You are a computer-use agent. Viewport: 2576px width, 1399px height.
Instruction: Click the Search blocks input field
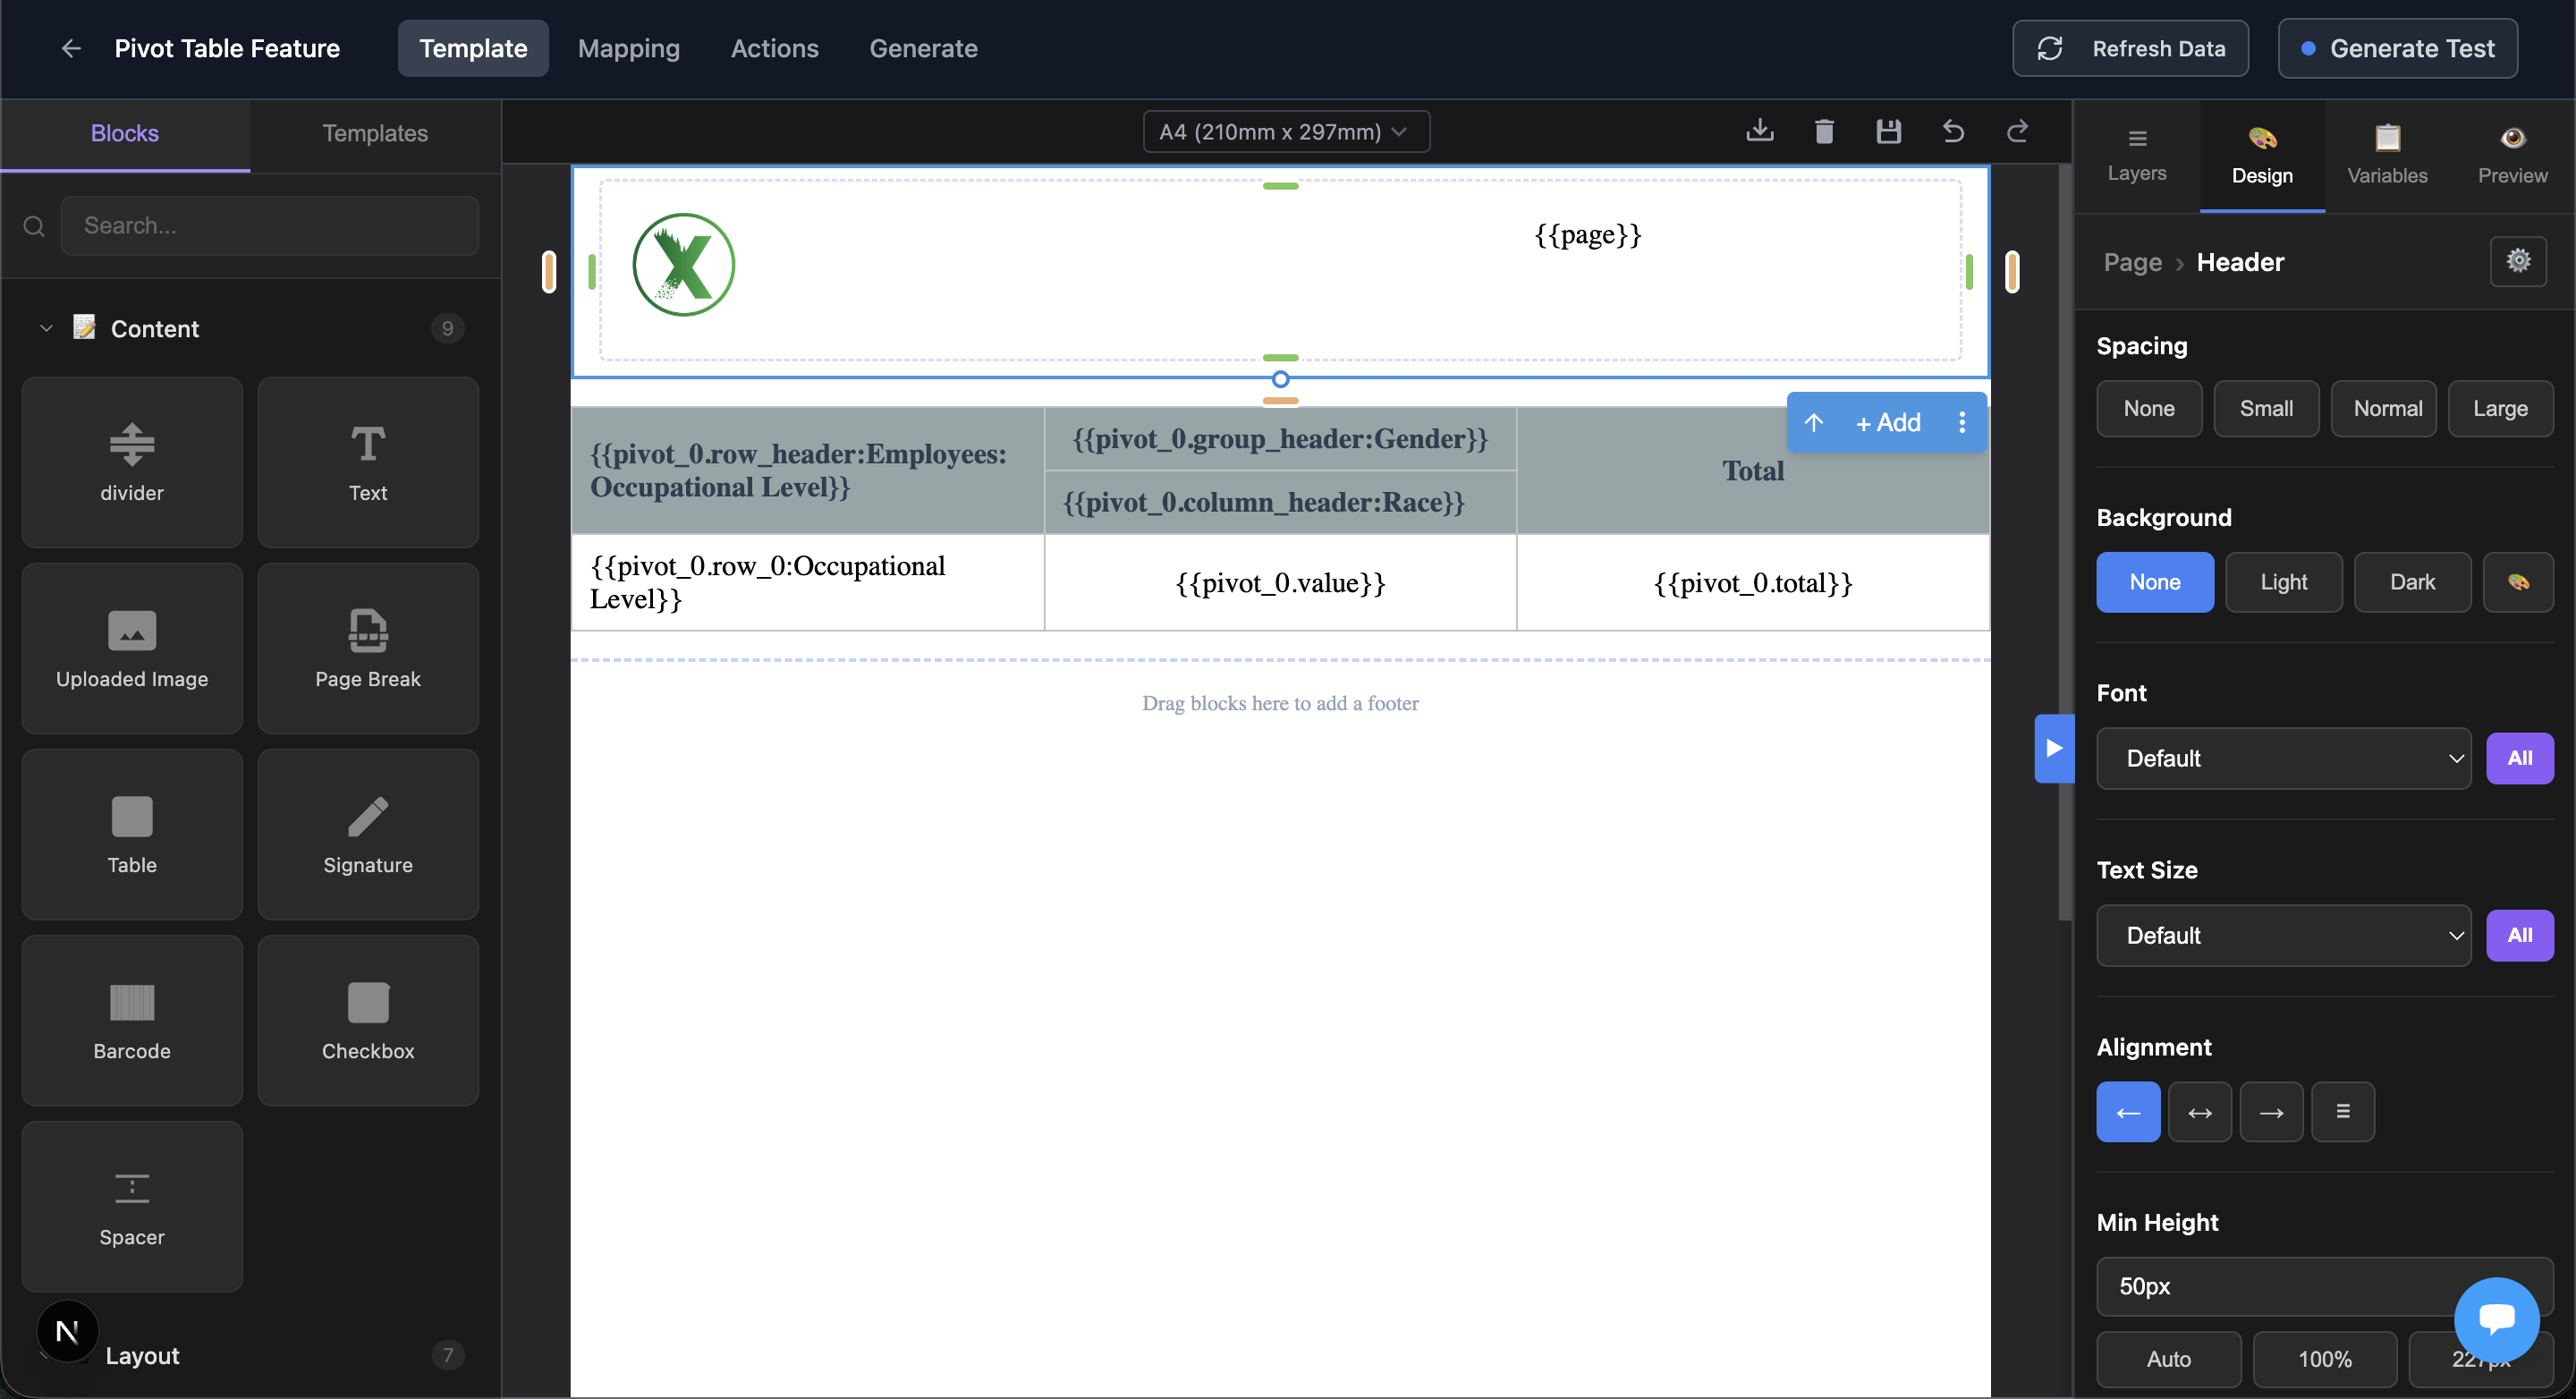pyautogui.click(x=270, y=226)
